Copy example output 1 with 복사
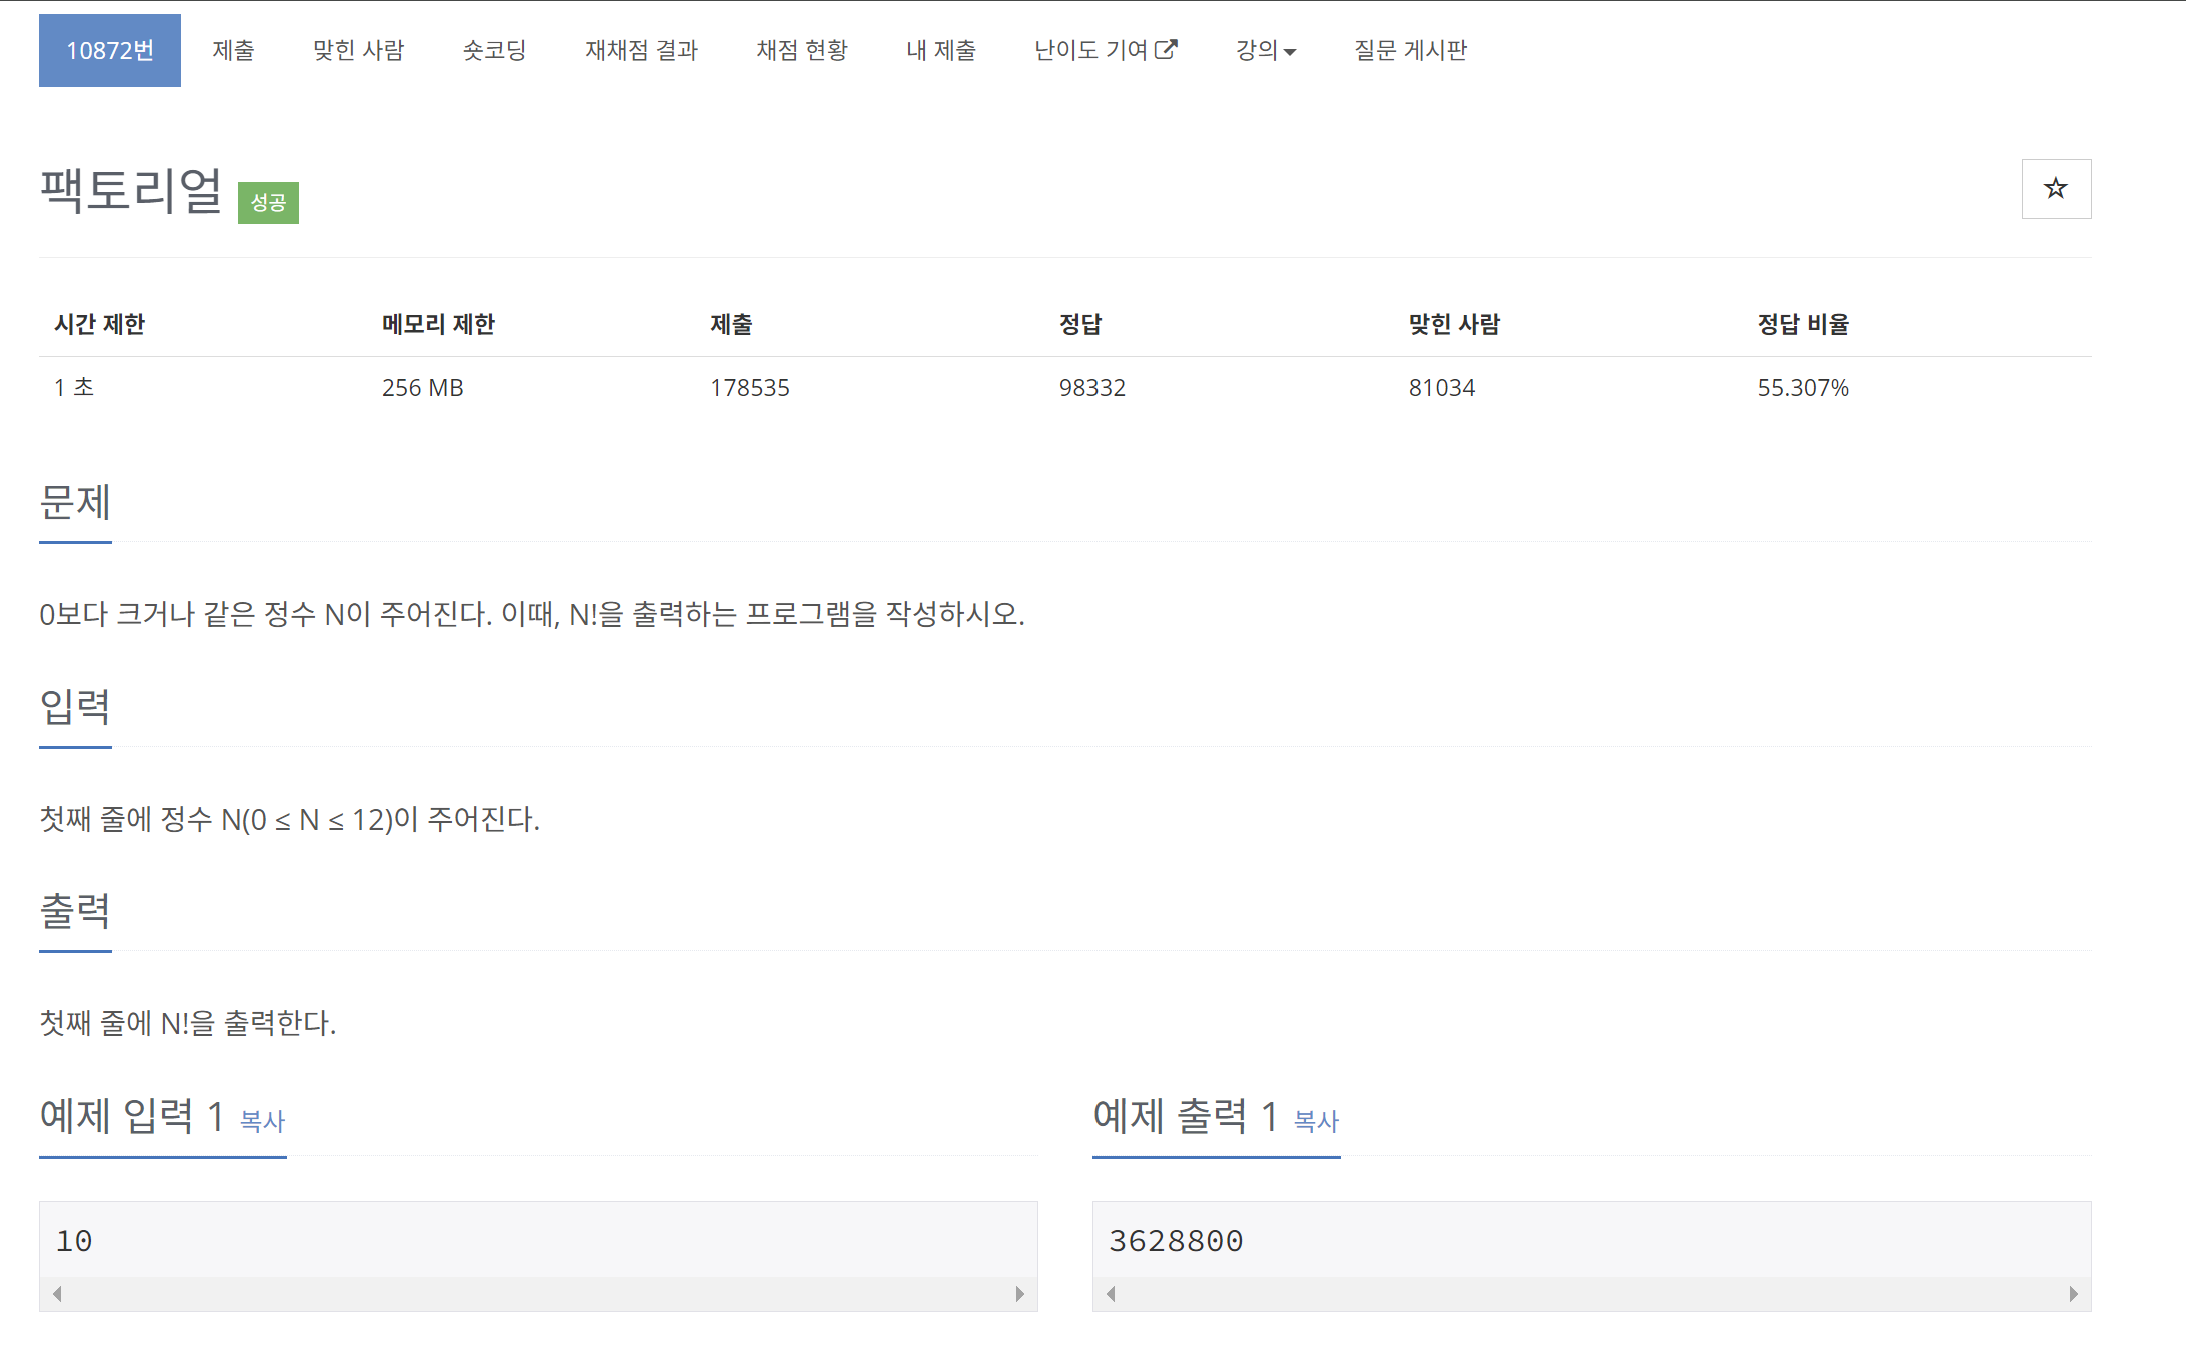The height and width of the screenshot is (1358, 2186). click(1316, 1121)
